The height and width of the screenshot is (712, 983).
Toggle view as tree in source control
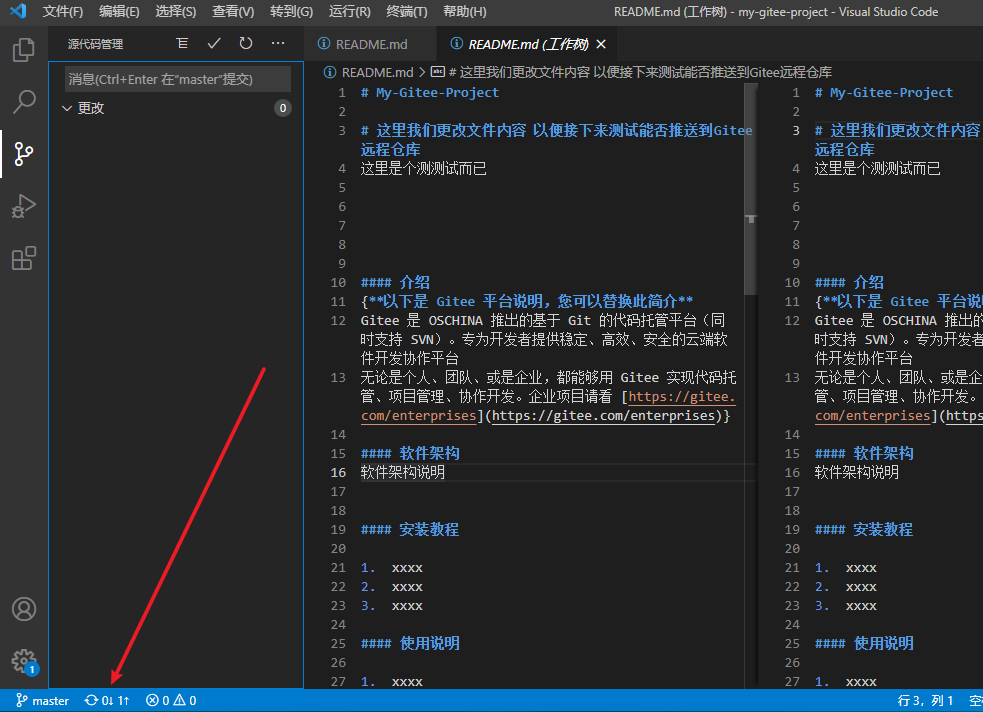[x=182, y=43]
